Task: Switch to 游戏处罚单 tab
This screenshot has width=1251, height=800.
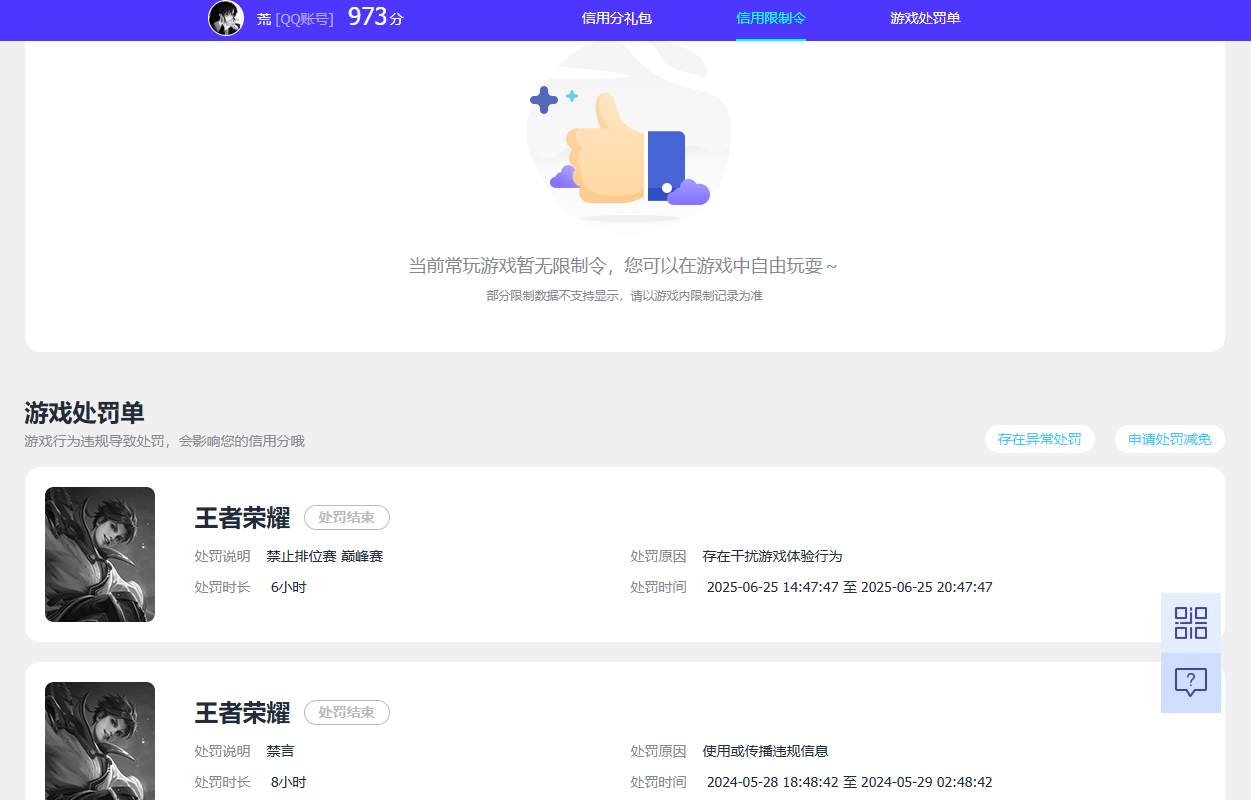Action: tap(925, 18)
